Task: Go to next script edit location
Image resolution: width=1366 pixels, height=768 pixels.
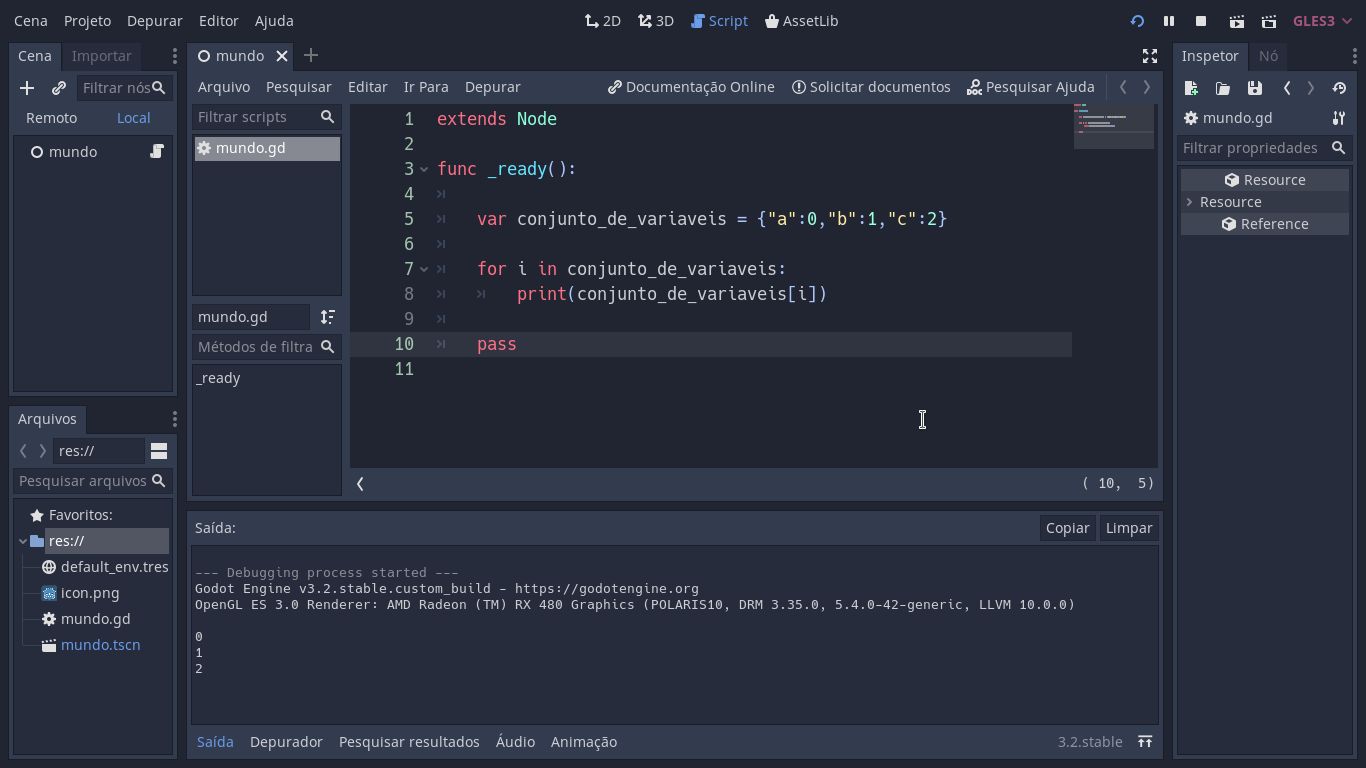Action: click(1147, 87)
